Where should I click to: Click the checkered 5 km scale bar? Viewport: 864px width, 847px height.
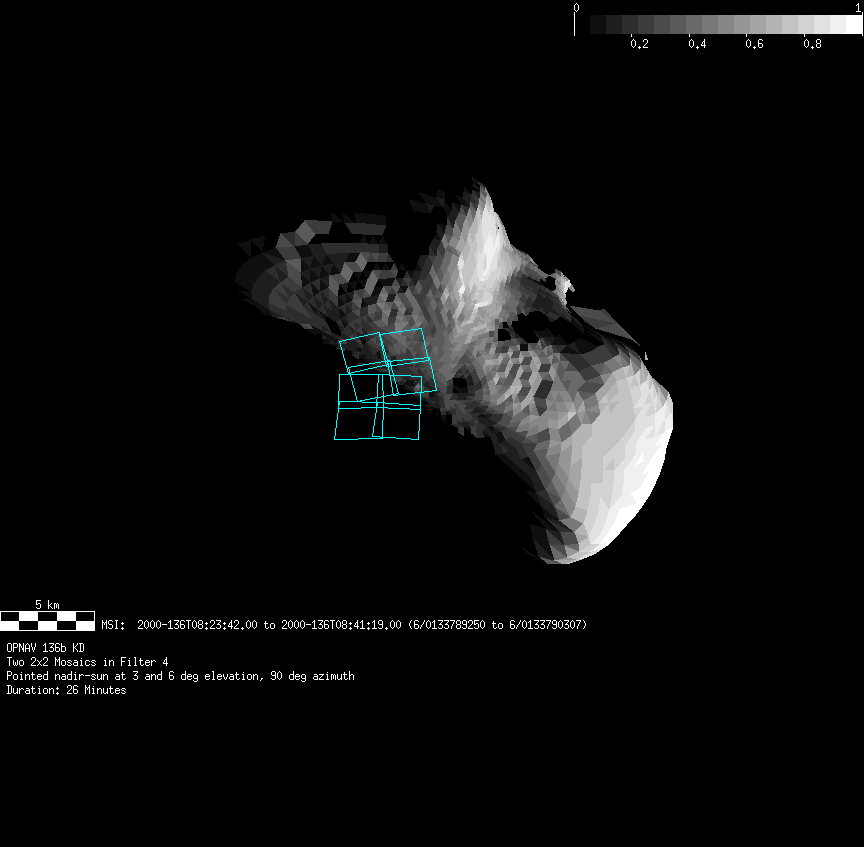tap(47, 621)
